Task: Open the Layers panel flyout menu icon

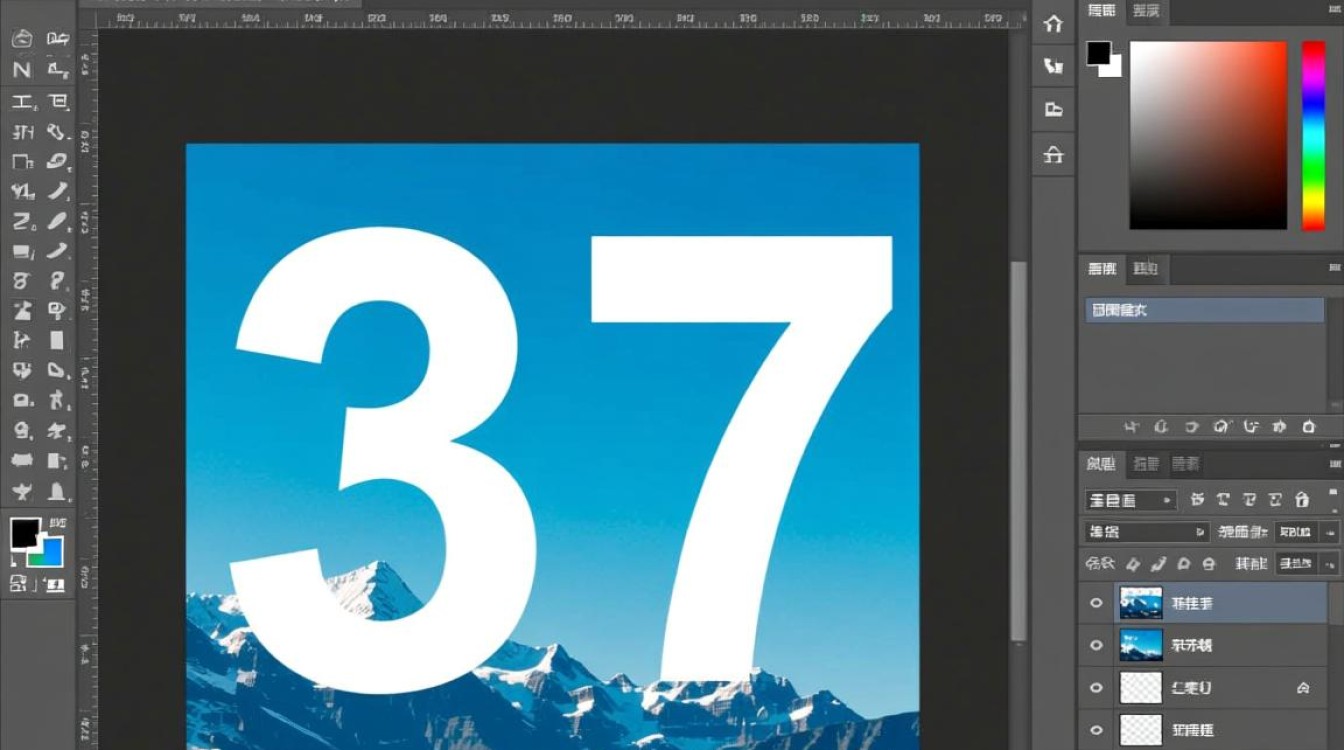Action: click(1335, 464)
